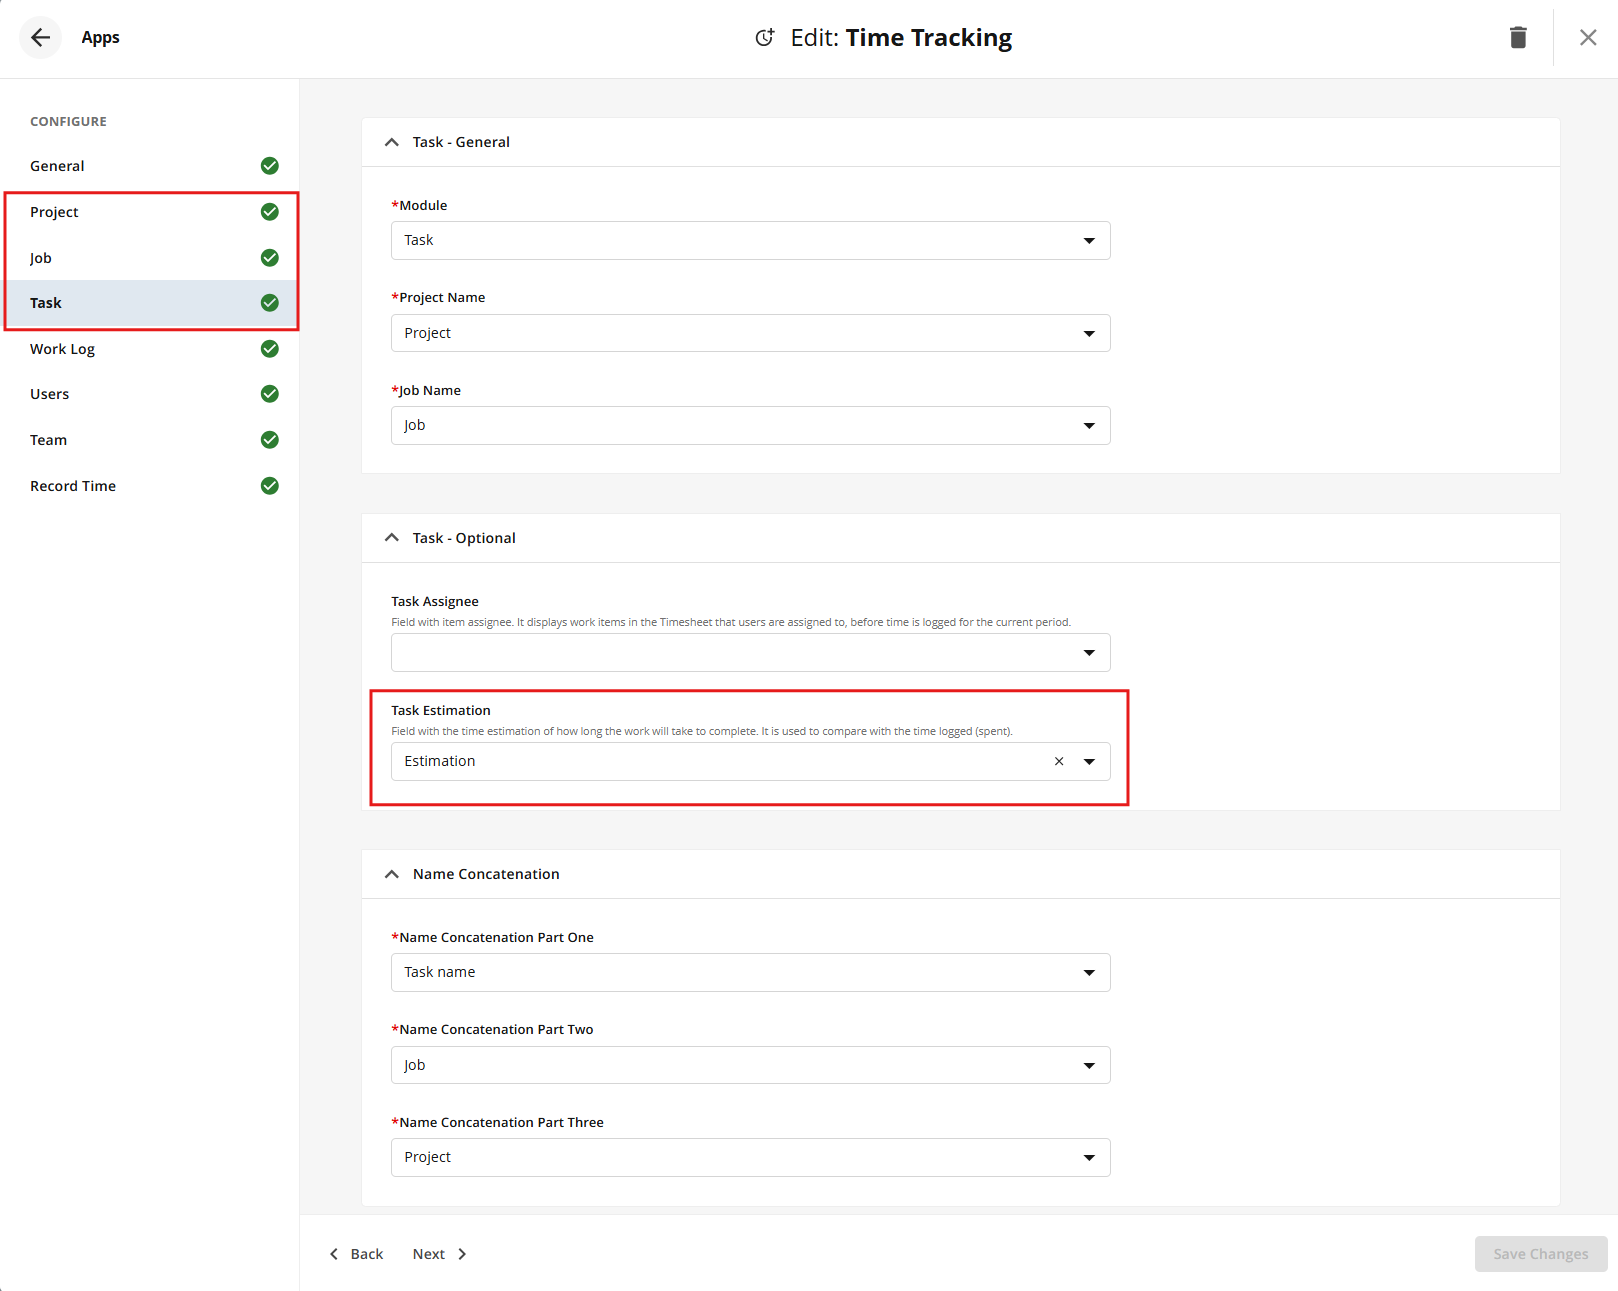
Task: Collapse the Task - General panel
Action: coord(392,142)
